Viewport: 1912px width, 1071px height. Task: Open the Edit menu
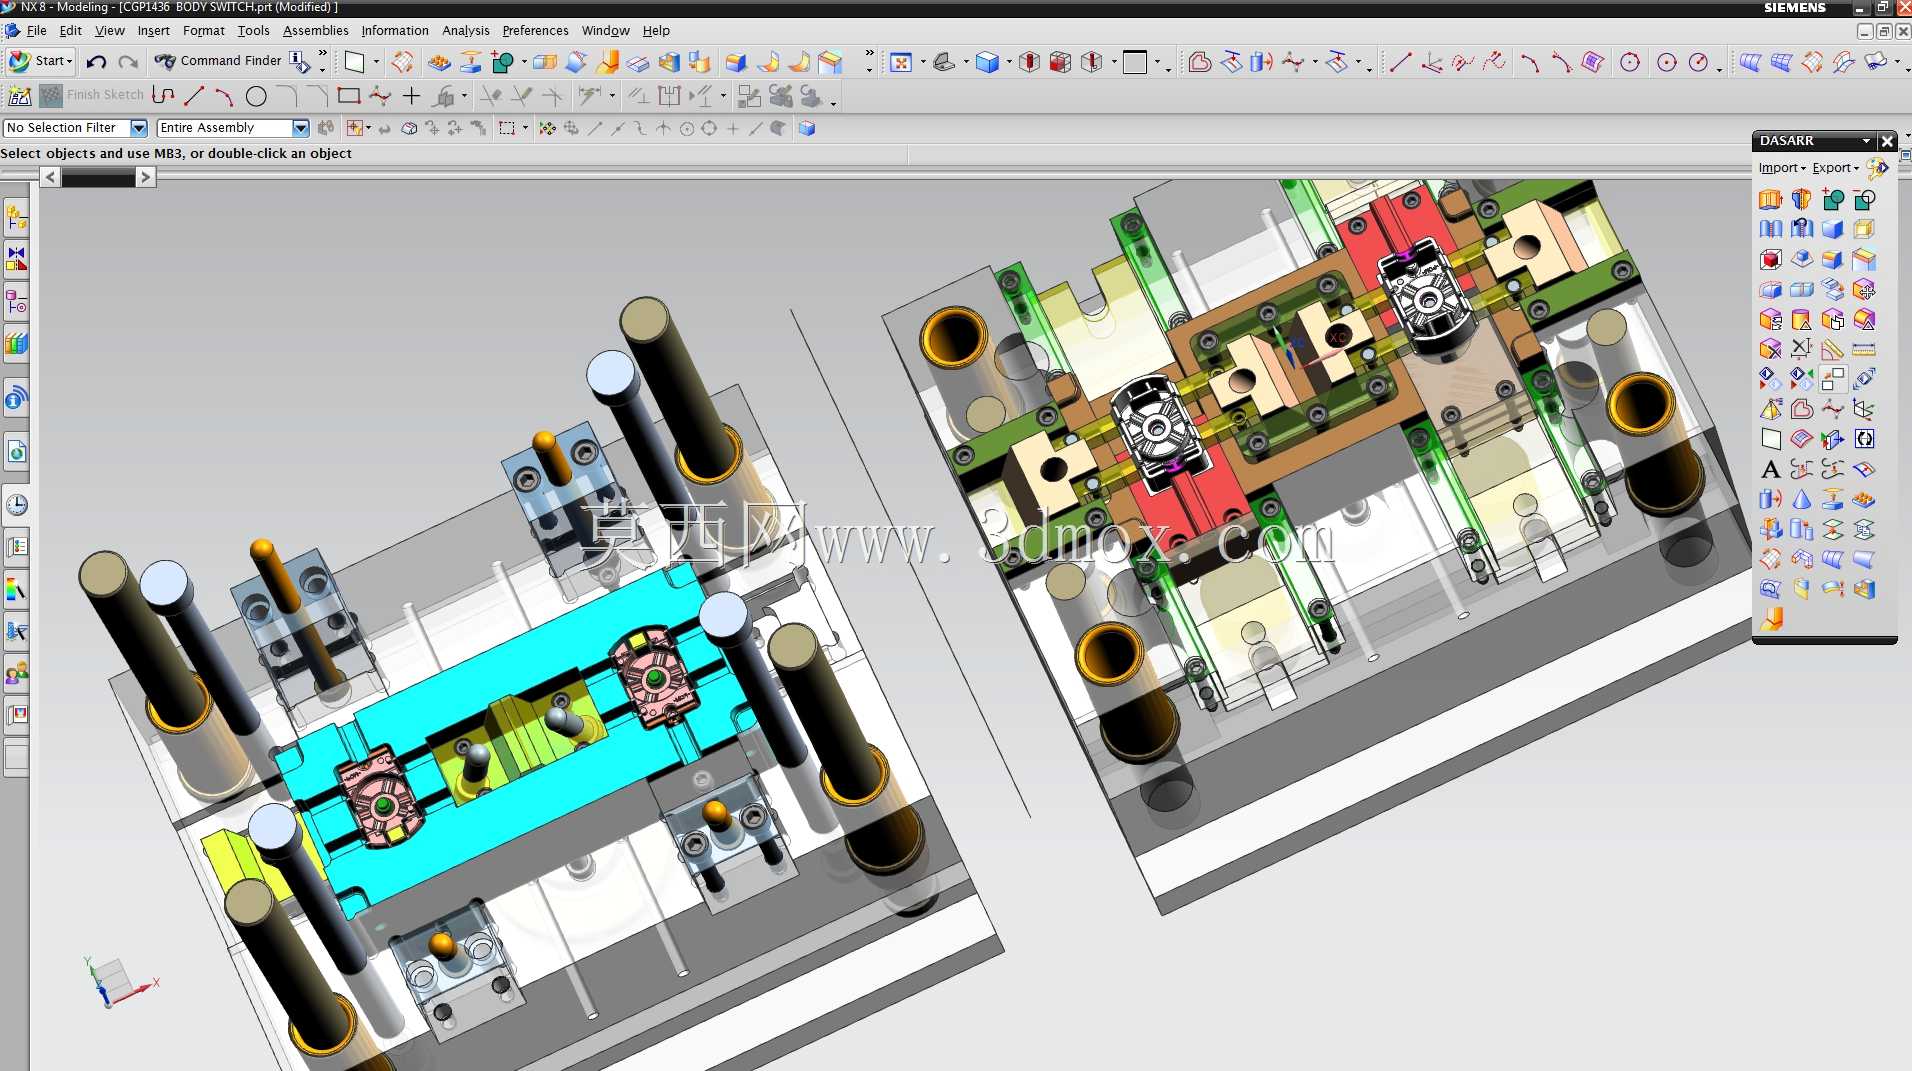pyautogui.click(x=70, y=31)
